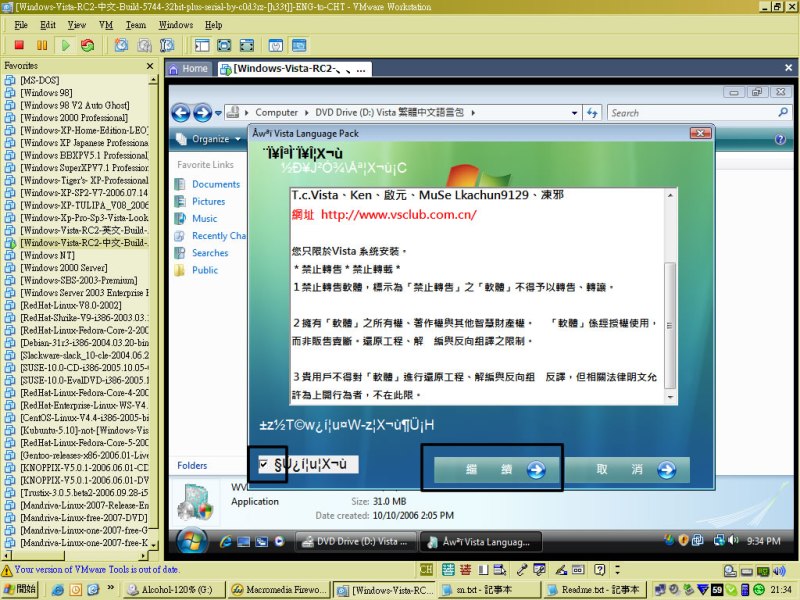The width and height of the screenshot is (800, 600).
Task: Click the VMware Tools warning icon in status bar
Action: (7, 570)
